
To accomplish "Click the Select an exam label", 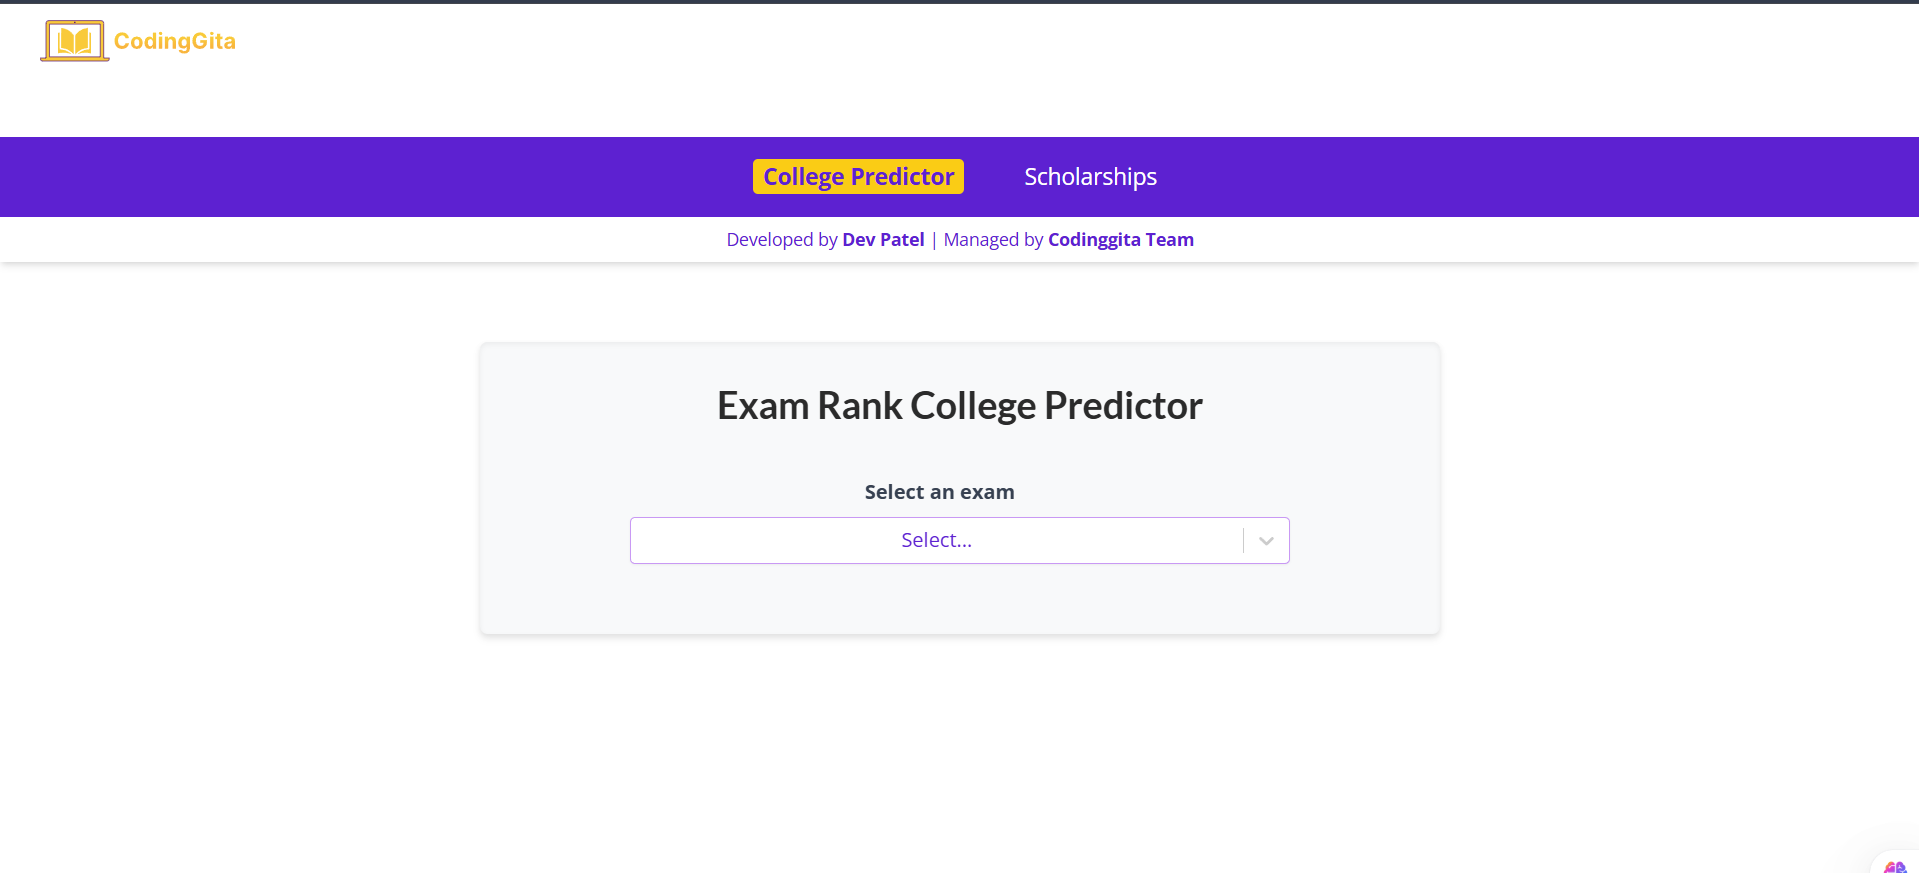I will pyautogui.click(x=939, y=491).
